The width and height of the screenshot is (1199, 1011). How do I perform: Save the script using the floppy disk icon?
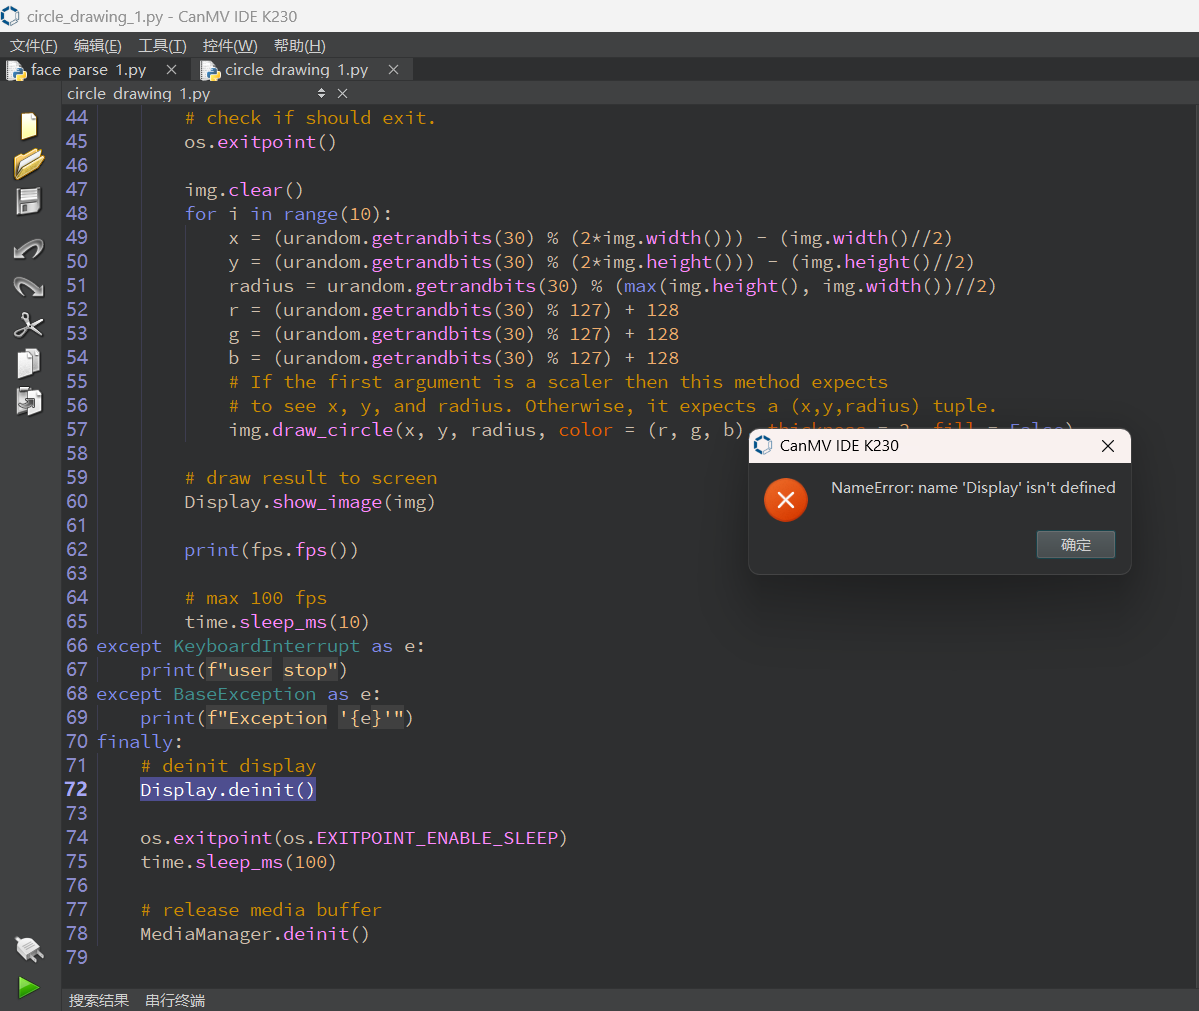click(29, 201)
